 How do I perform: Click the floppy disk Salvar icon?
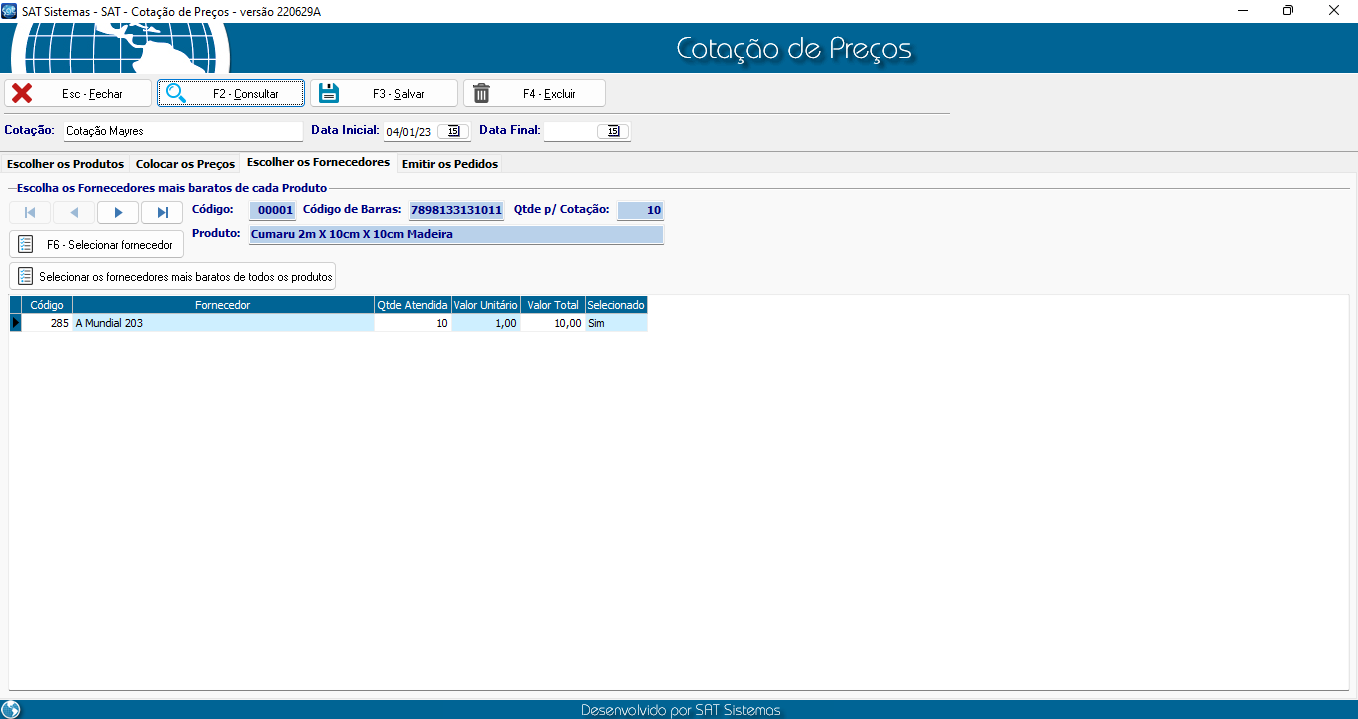pyautogui.click(x=329, y=94)
